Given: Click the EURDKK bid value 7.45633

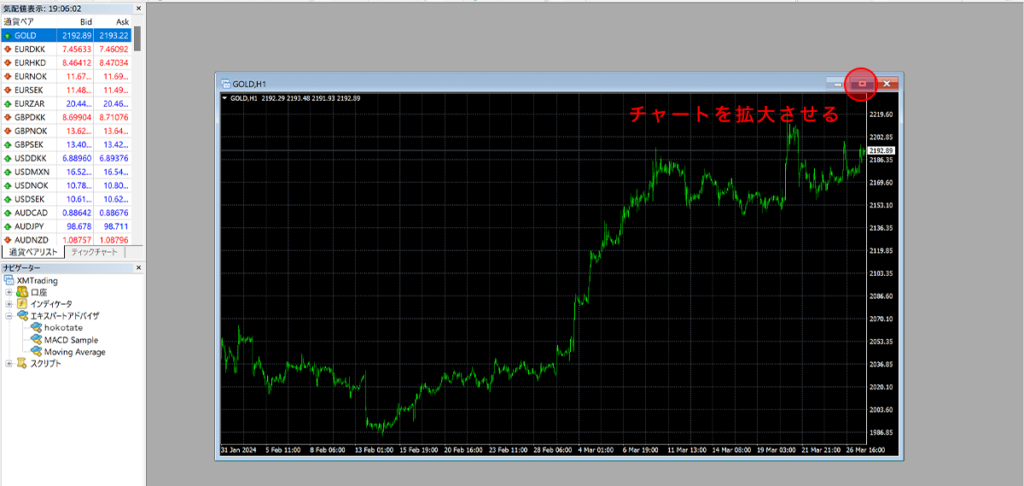Looking at the screenshot, I should (77, 49).
